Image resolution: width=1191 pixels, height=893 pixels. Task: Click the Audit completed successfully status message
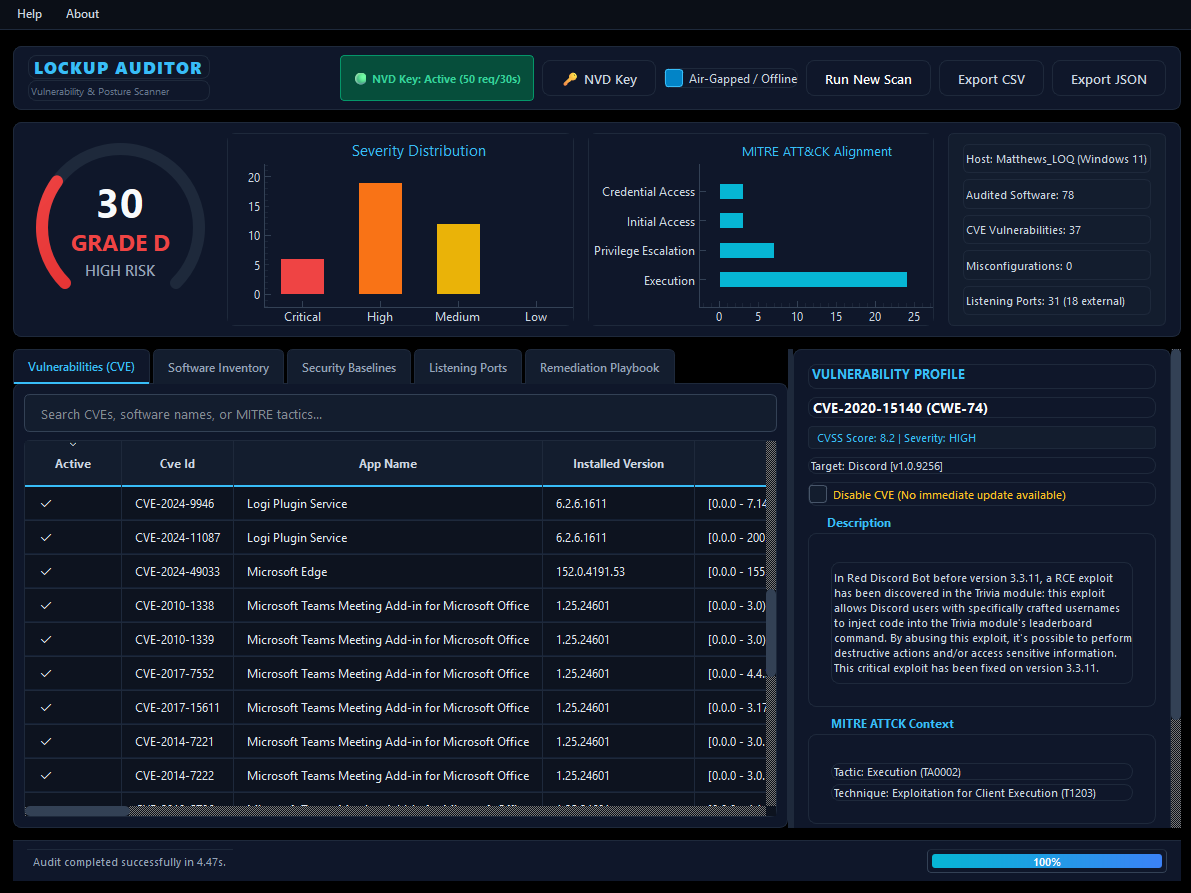coord(129,862)
